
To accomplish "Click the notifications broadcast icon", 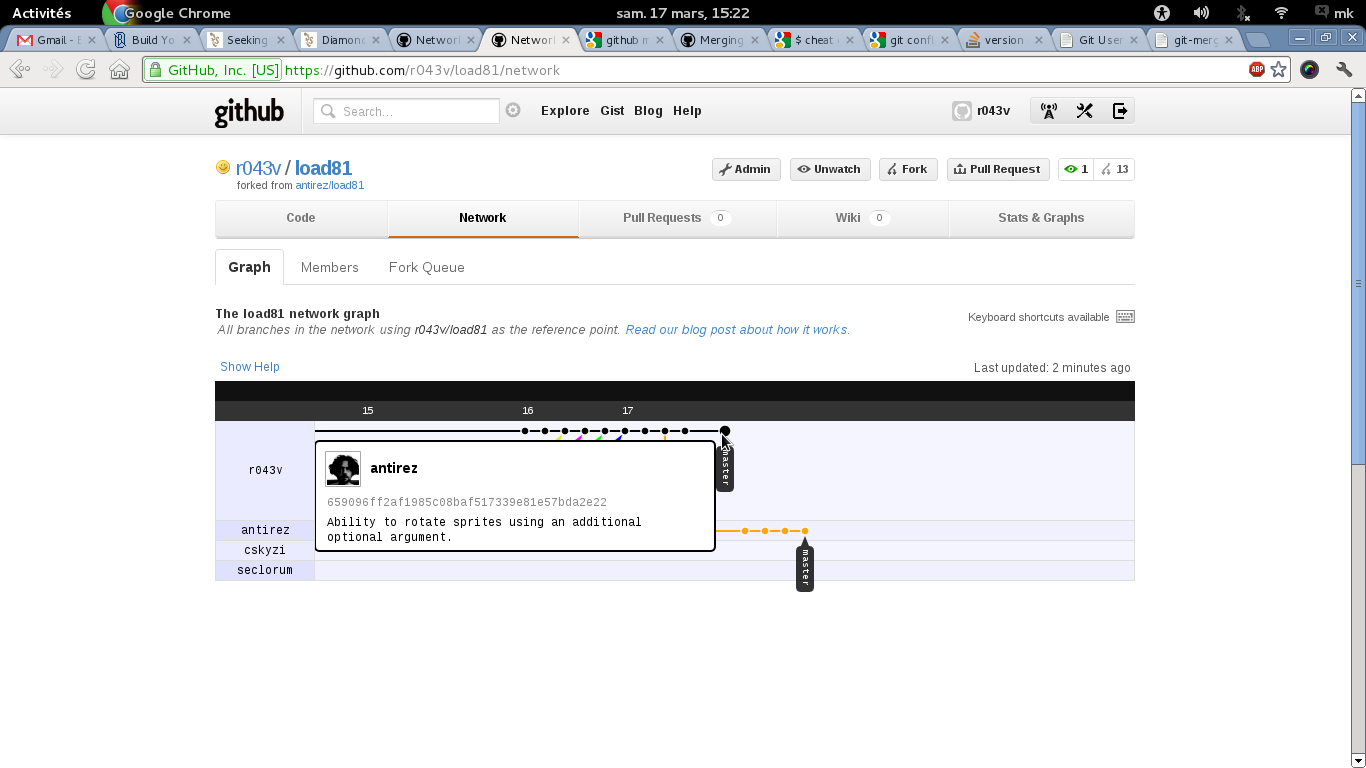I will (1049, 111).
